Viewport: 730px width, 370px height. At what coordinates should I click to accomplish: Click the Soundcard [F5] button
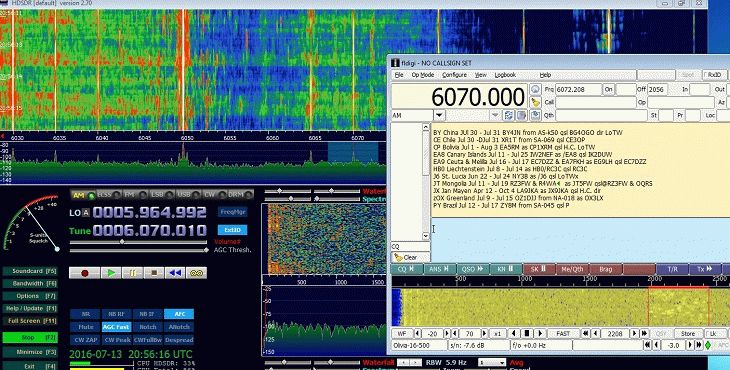30,271
